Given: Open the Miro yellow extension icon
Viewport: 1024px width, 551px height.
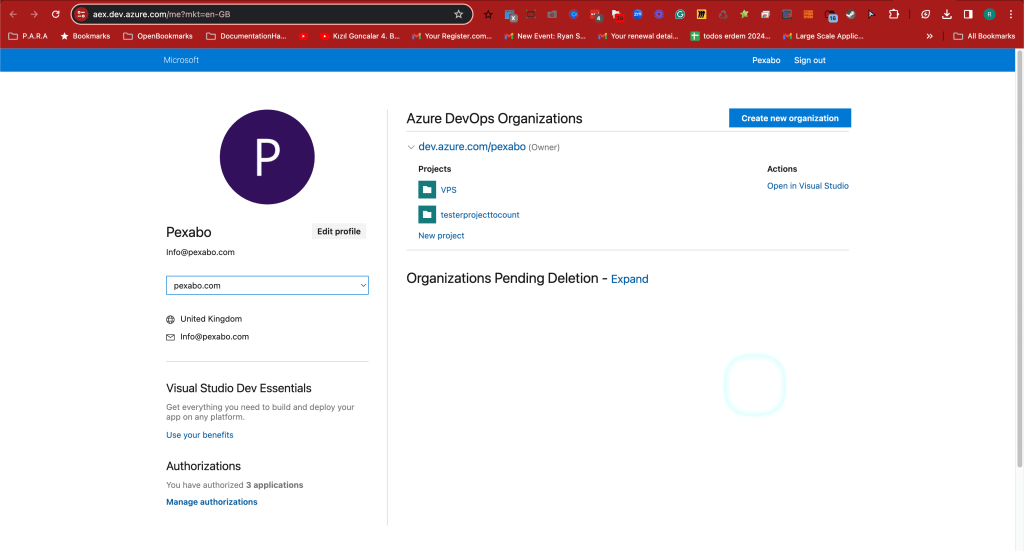Looking at the screenshot, I should point(701,14).
